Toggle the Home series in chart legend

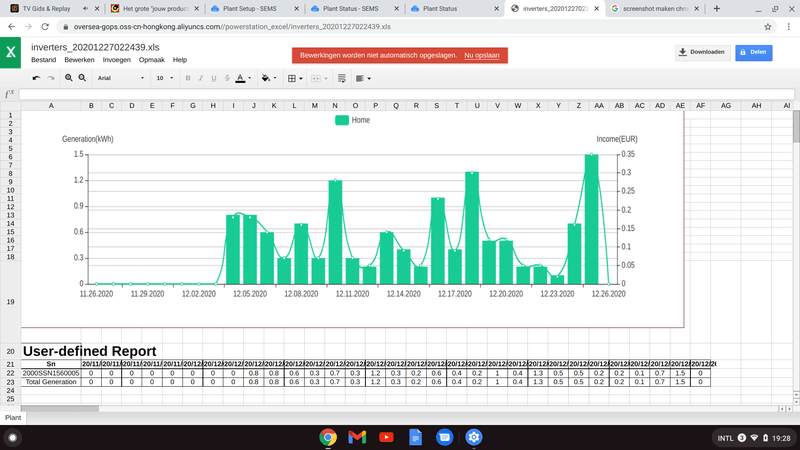coord(353,120)
